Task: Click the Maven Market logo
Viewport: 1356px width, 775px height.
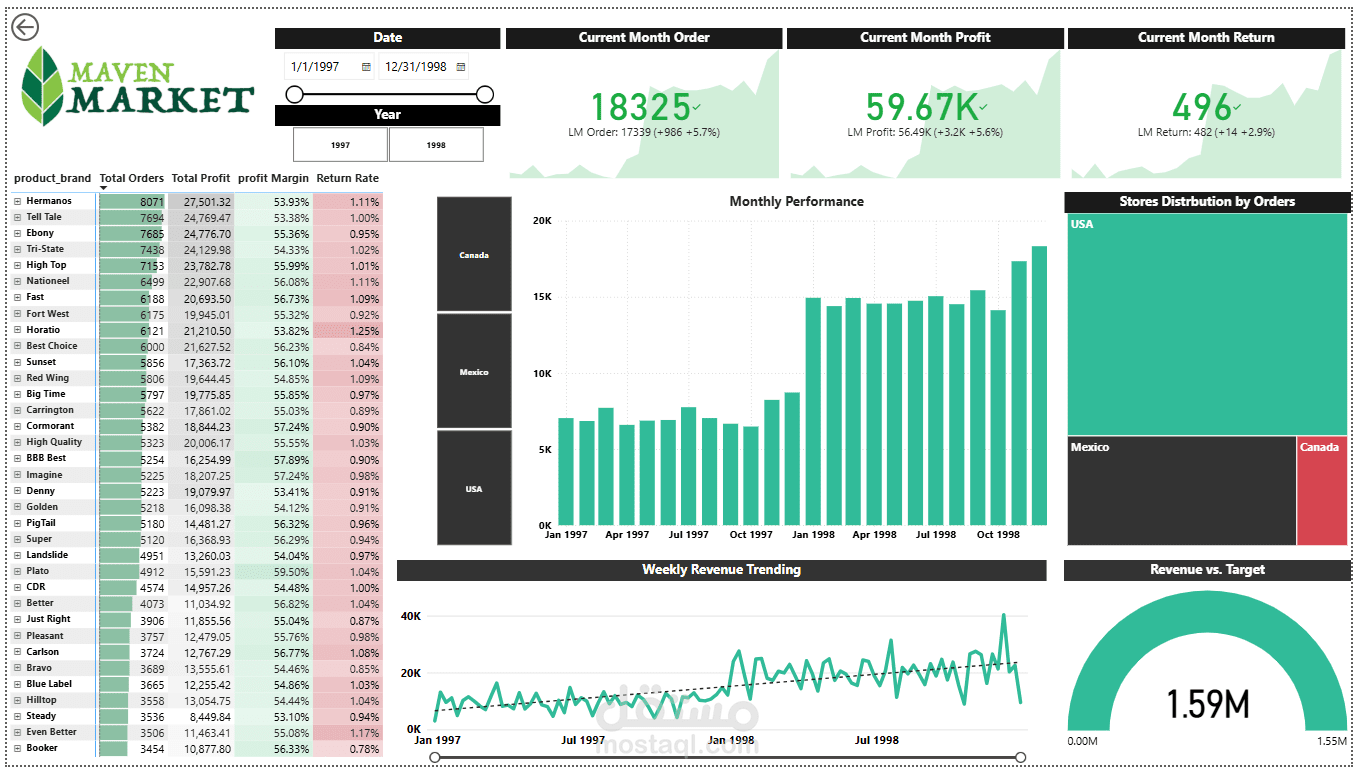Action: point(137,87)
